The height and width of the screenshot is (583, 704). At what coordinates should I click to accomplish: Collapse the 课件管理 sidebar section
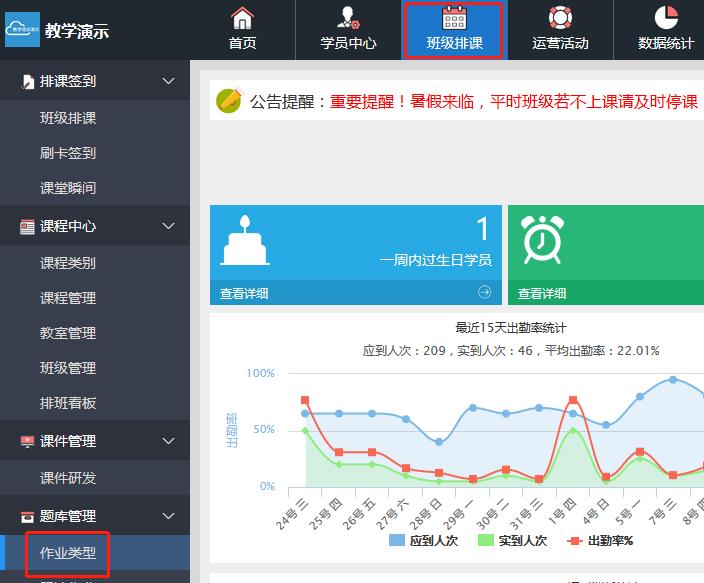(168, 441)
